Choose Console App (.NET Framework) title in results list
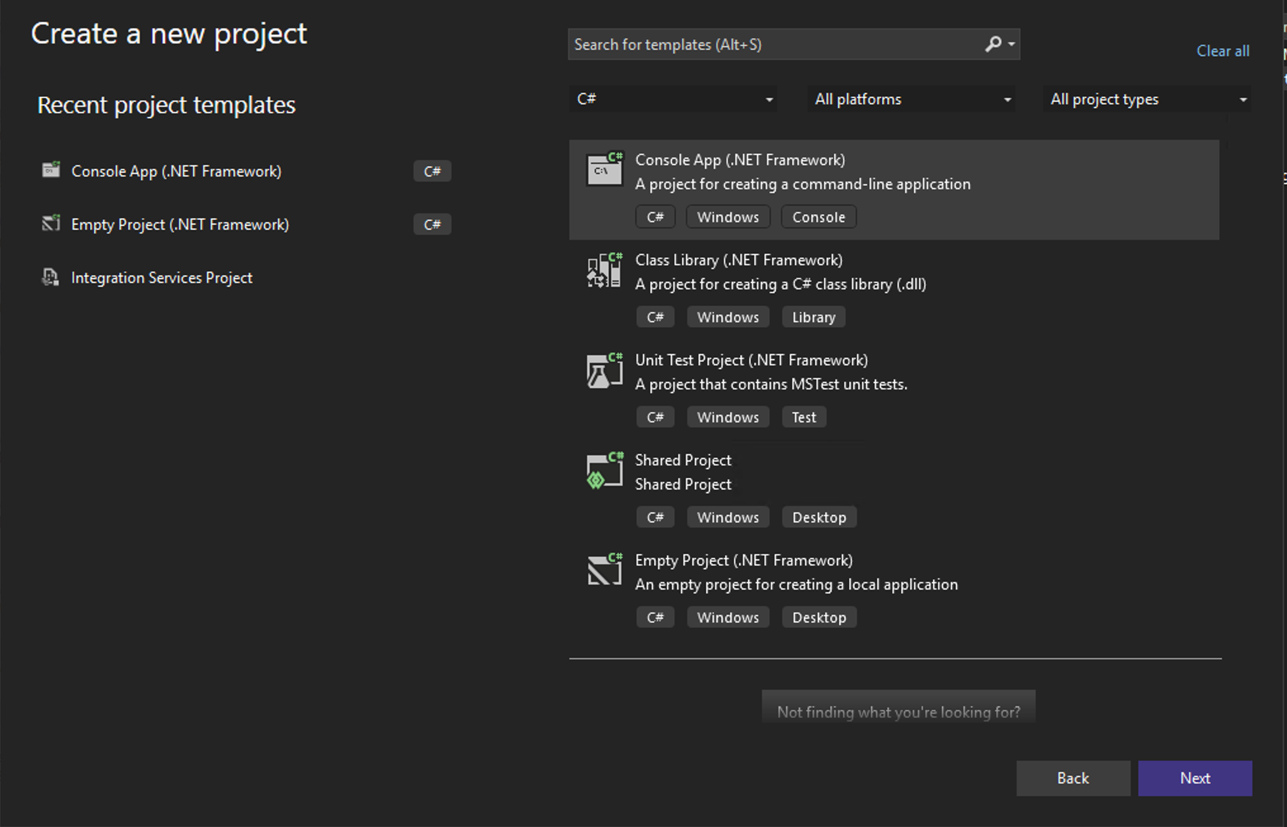1287x827 pixels. (x=740, y=160)
